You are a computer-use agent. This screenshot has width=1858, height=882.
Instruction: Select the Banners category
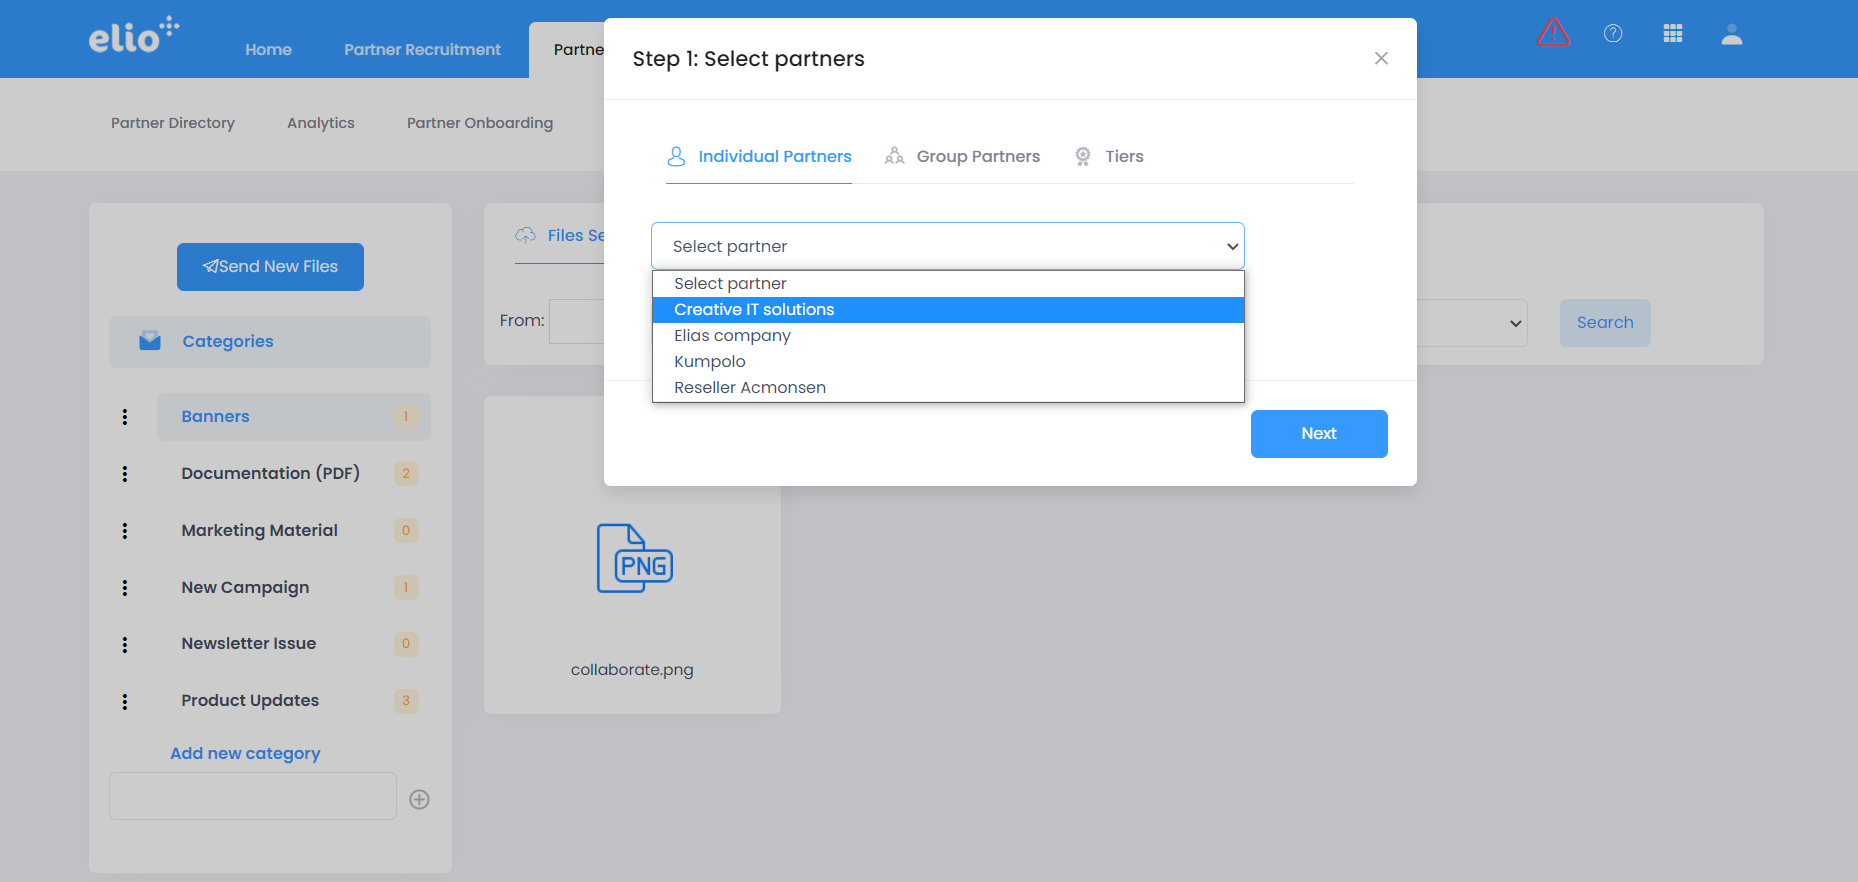(294, 417)
